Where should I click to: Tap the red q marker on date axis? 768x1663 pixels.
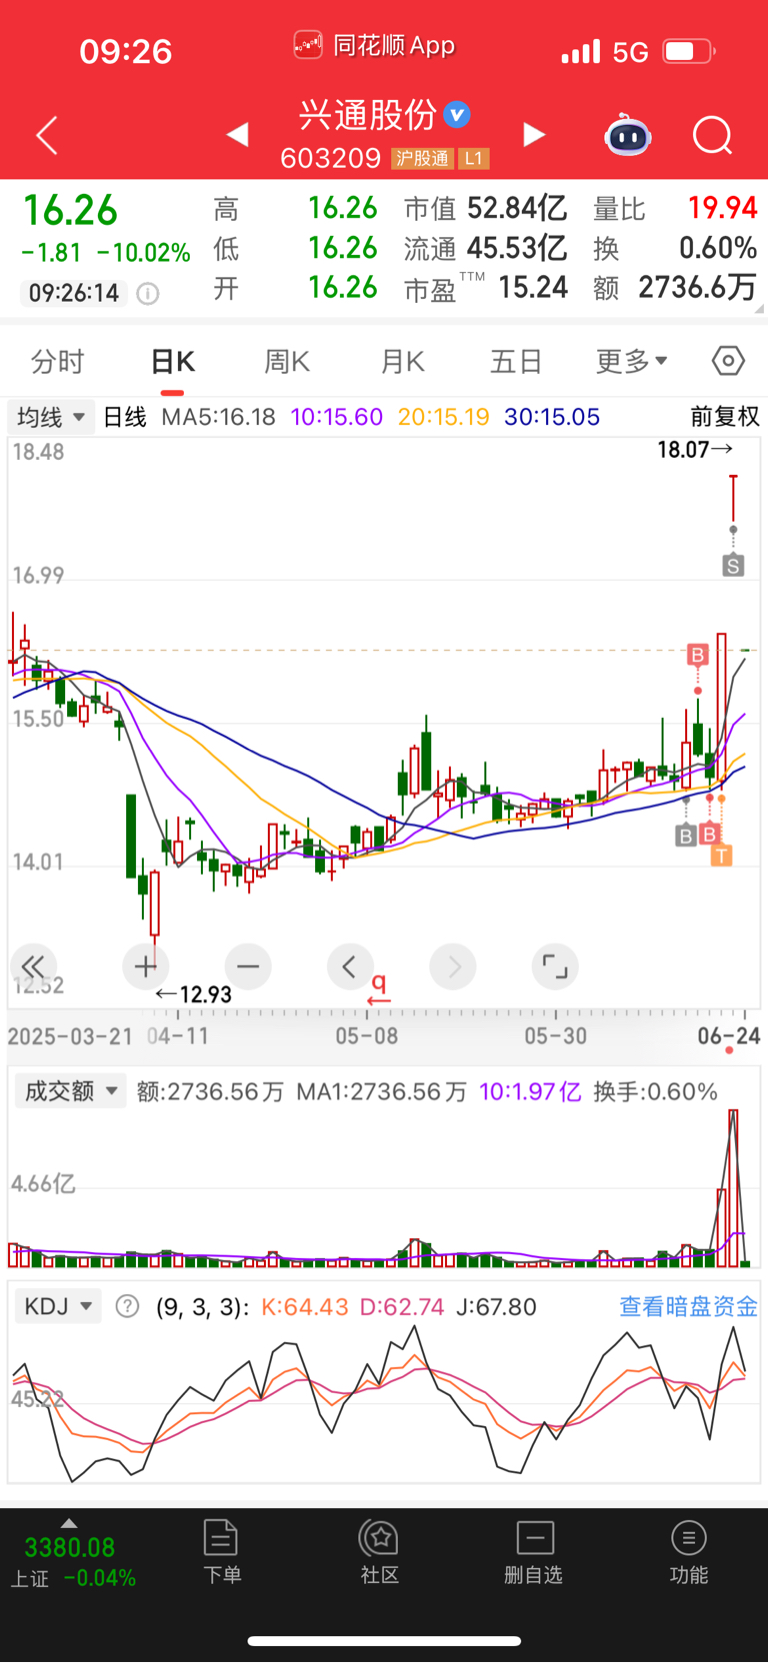pyautogui.click(x=379, y=988)
